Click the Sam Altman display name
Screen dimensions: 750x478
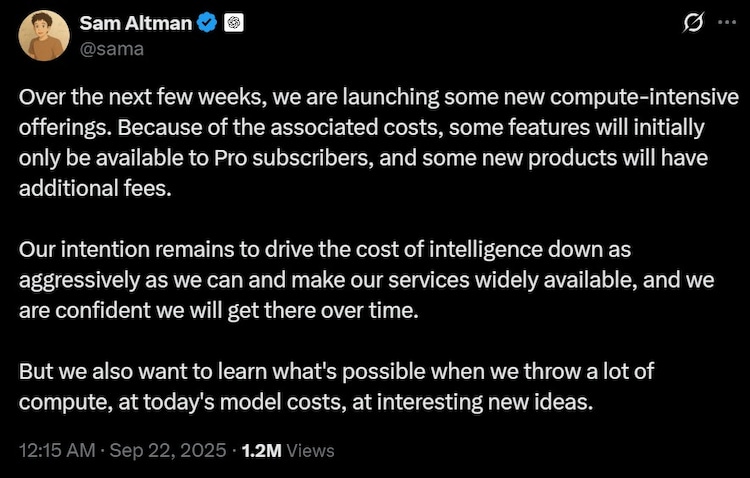click(x=136, y=22)
